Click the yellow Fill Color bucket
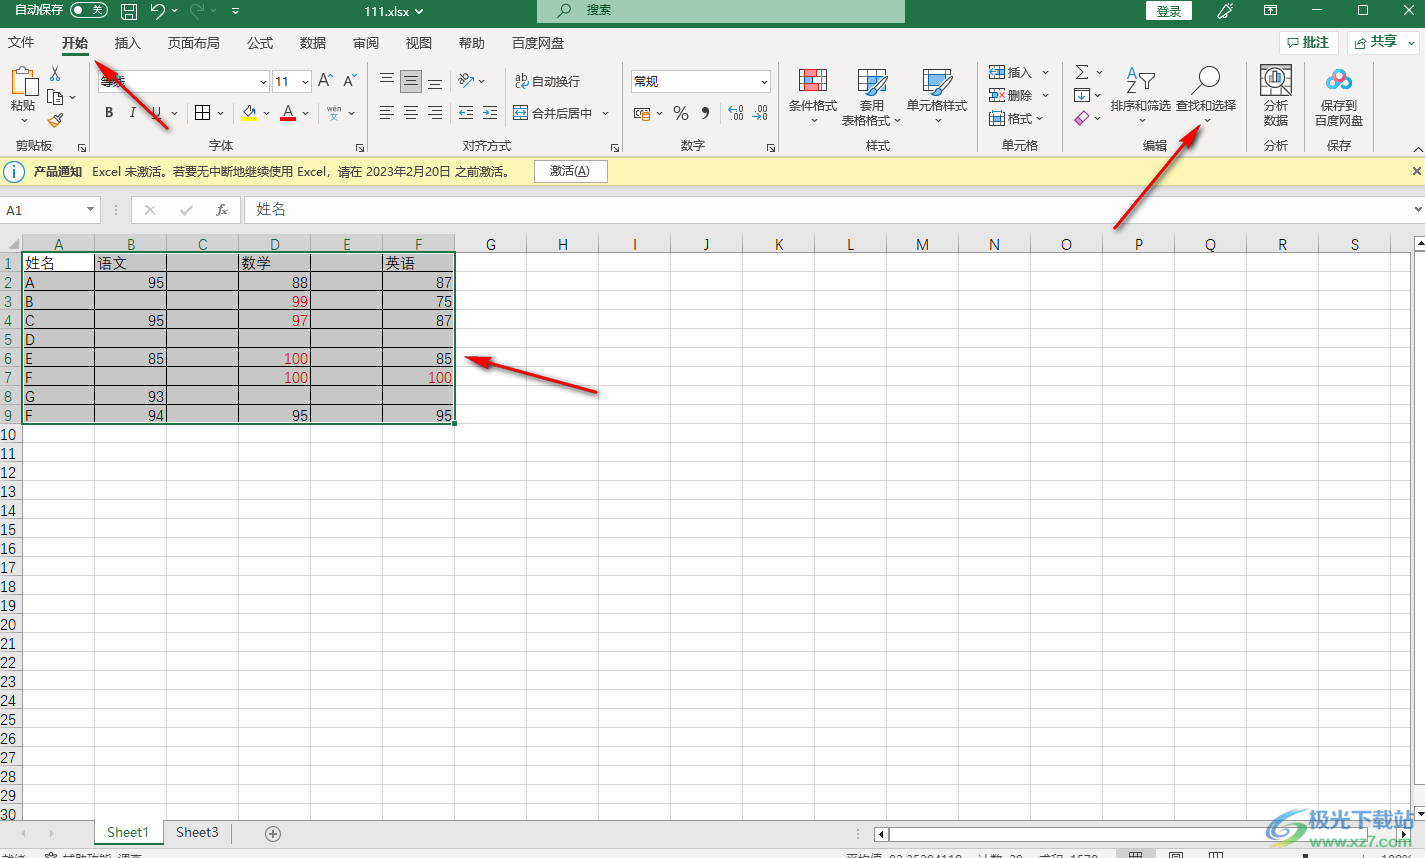This screenshot has width=1425, height=858. click(249, 113)
